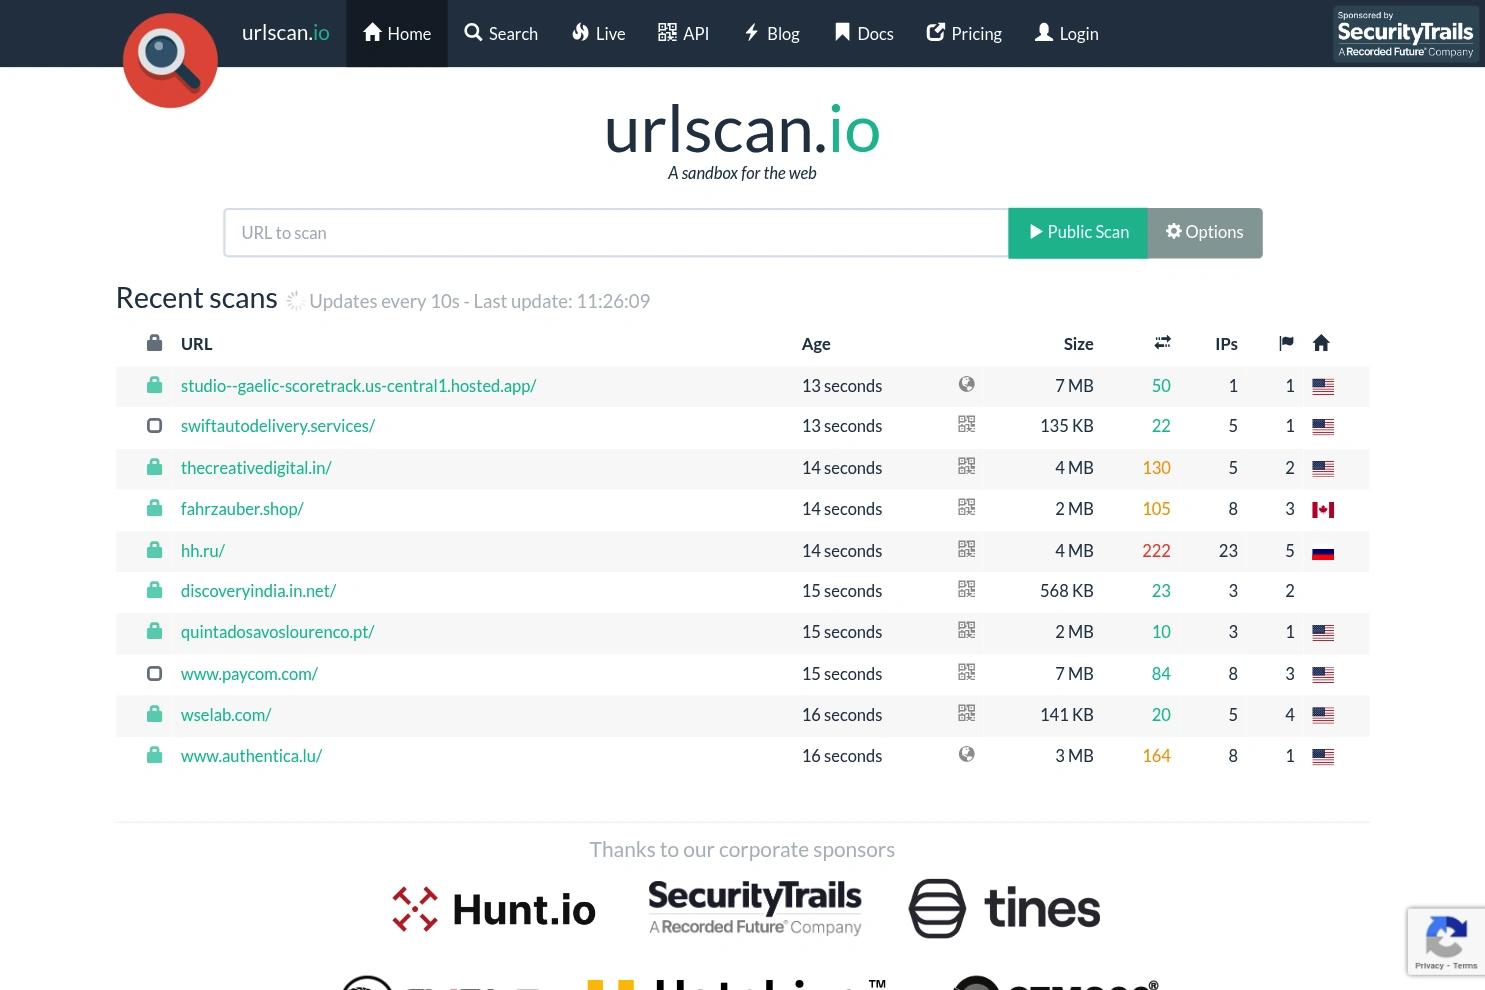Click the "222" requests count for hh.ru
Screen dimensions: 1485x990
tap(1156, 551)
